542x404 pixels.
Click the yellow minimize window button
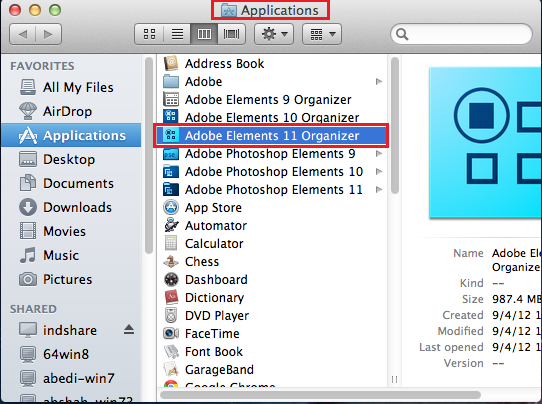[x=35, y=10]
